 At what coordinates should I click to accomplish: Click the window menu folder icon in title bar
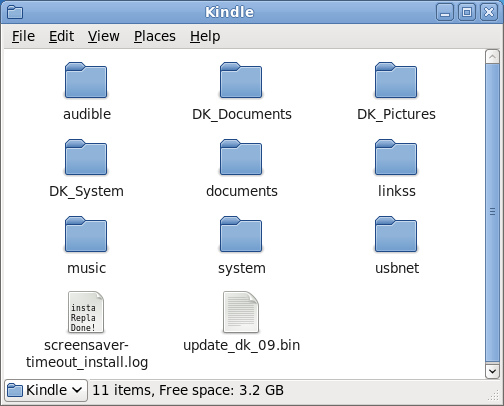click(x=15, y=12)
